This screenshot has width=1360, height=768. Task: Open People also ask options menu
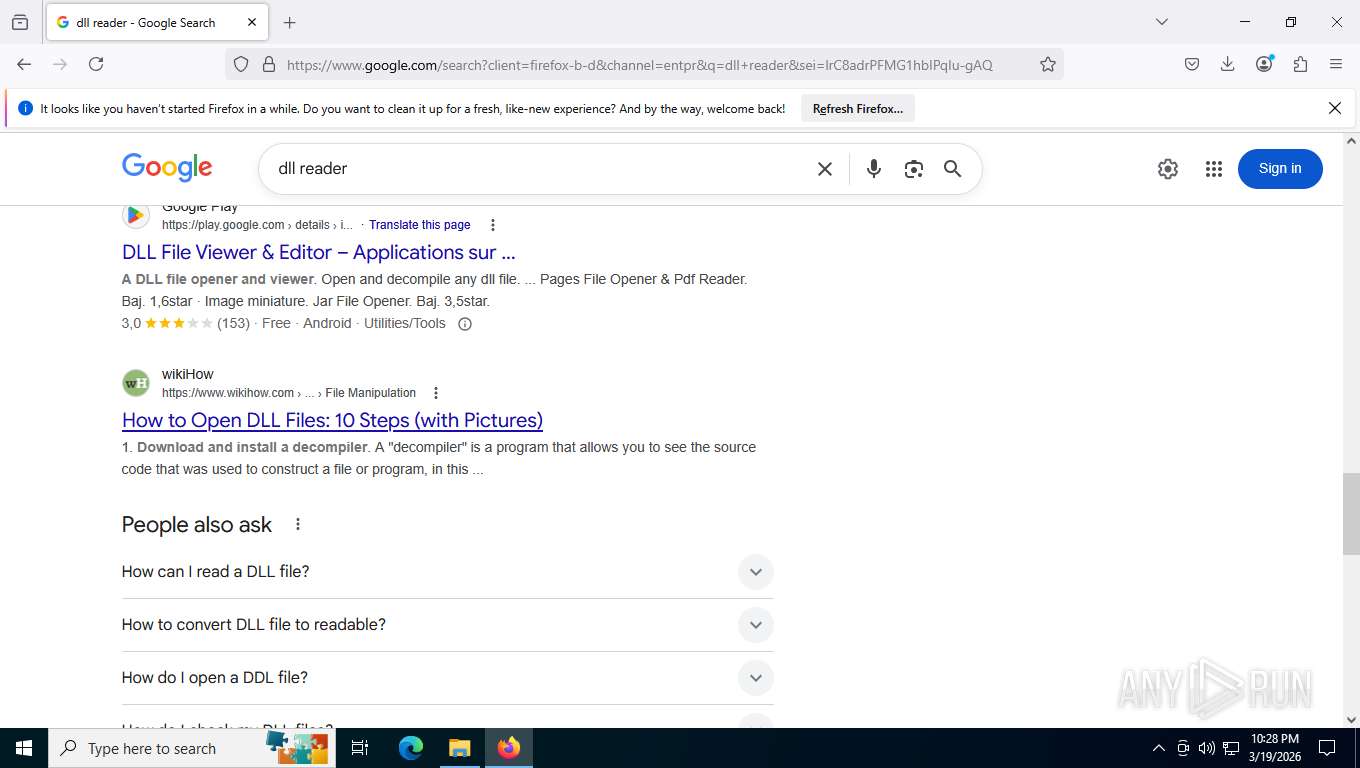(x=297, y=524)
